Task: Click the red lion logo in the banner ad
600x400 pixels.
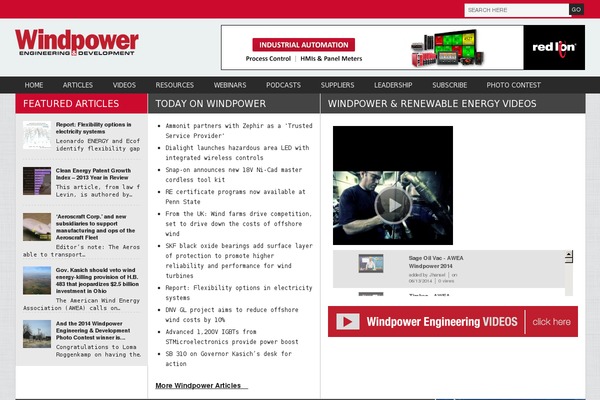Action: 554,47
